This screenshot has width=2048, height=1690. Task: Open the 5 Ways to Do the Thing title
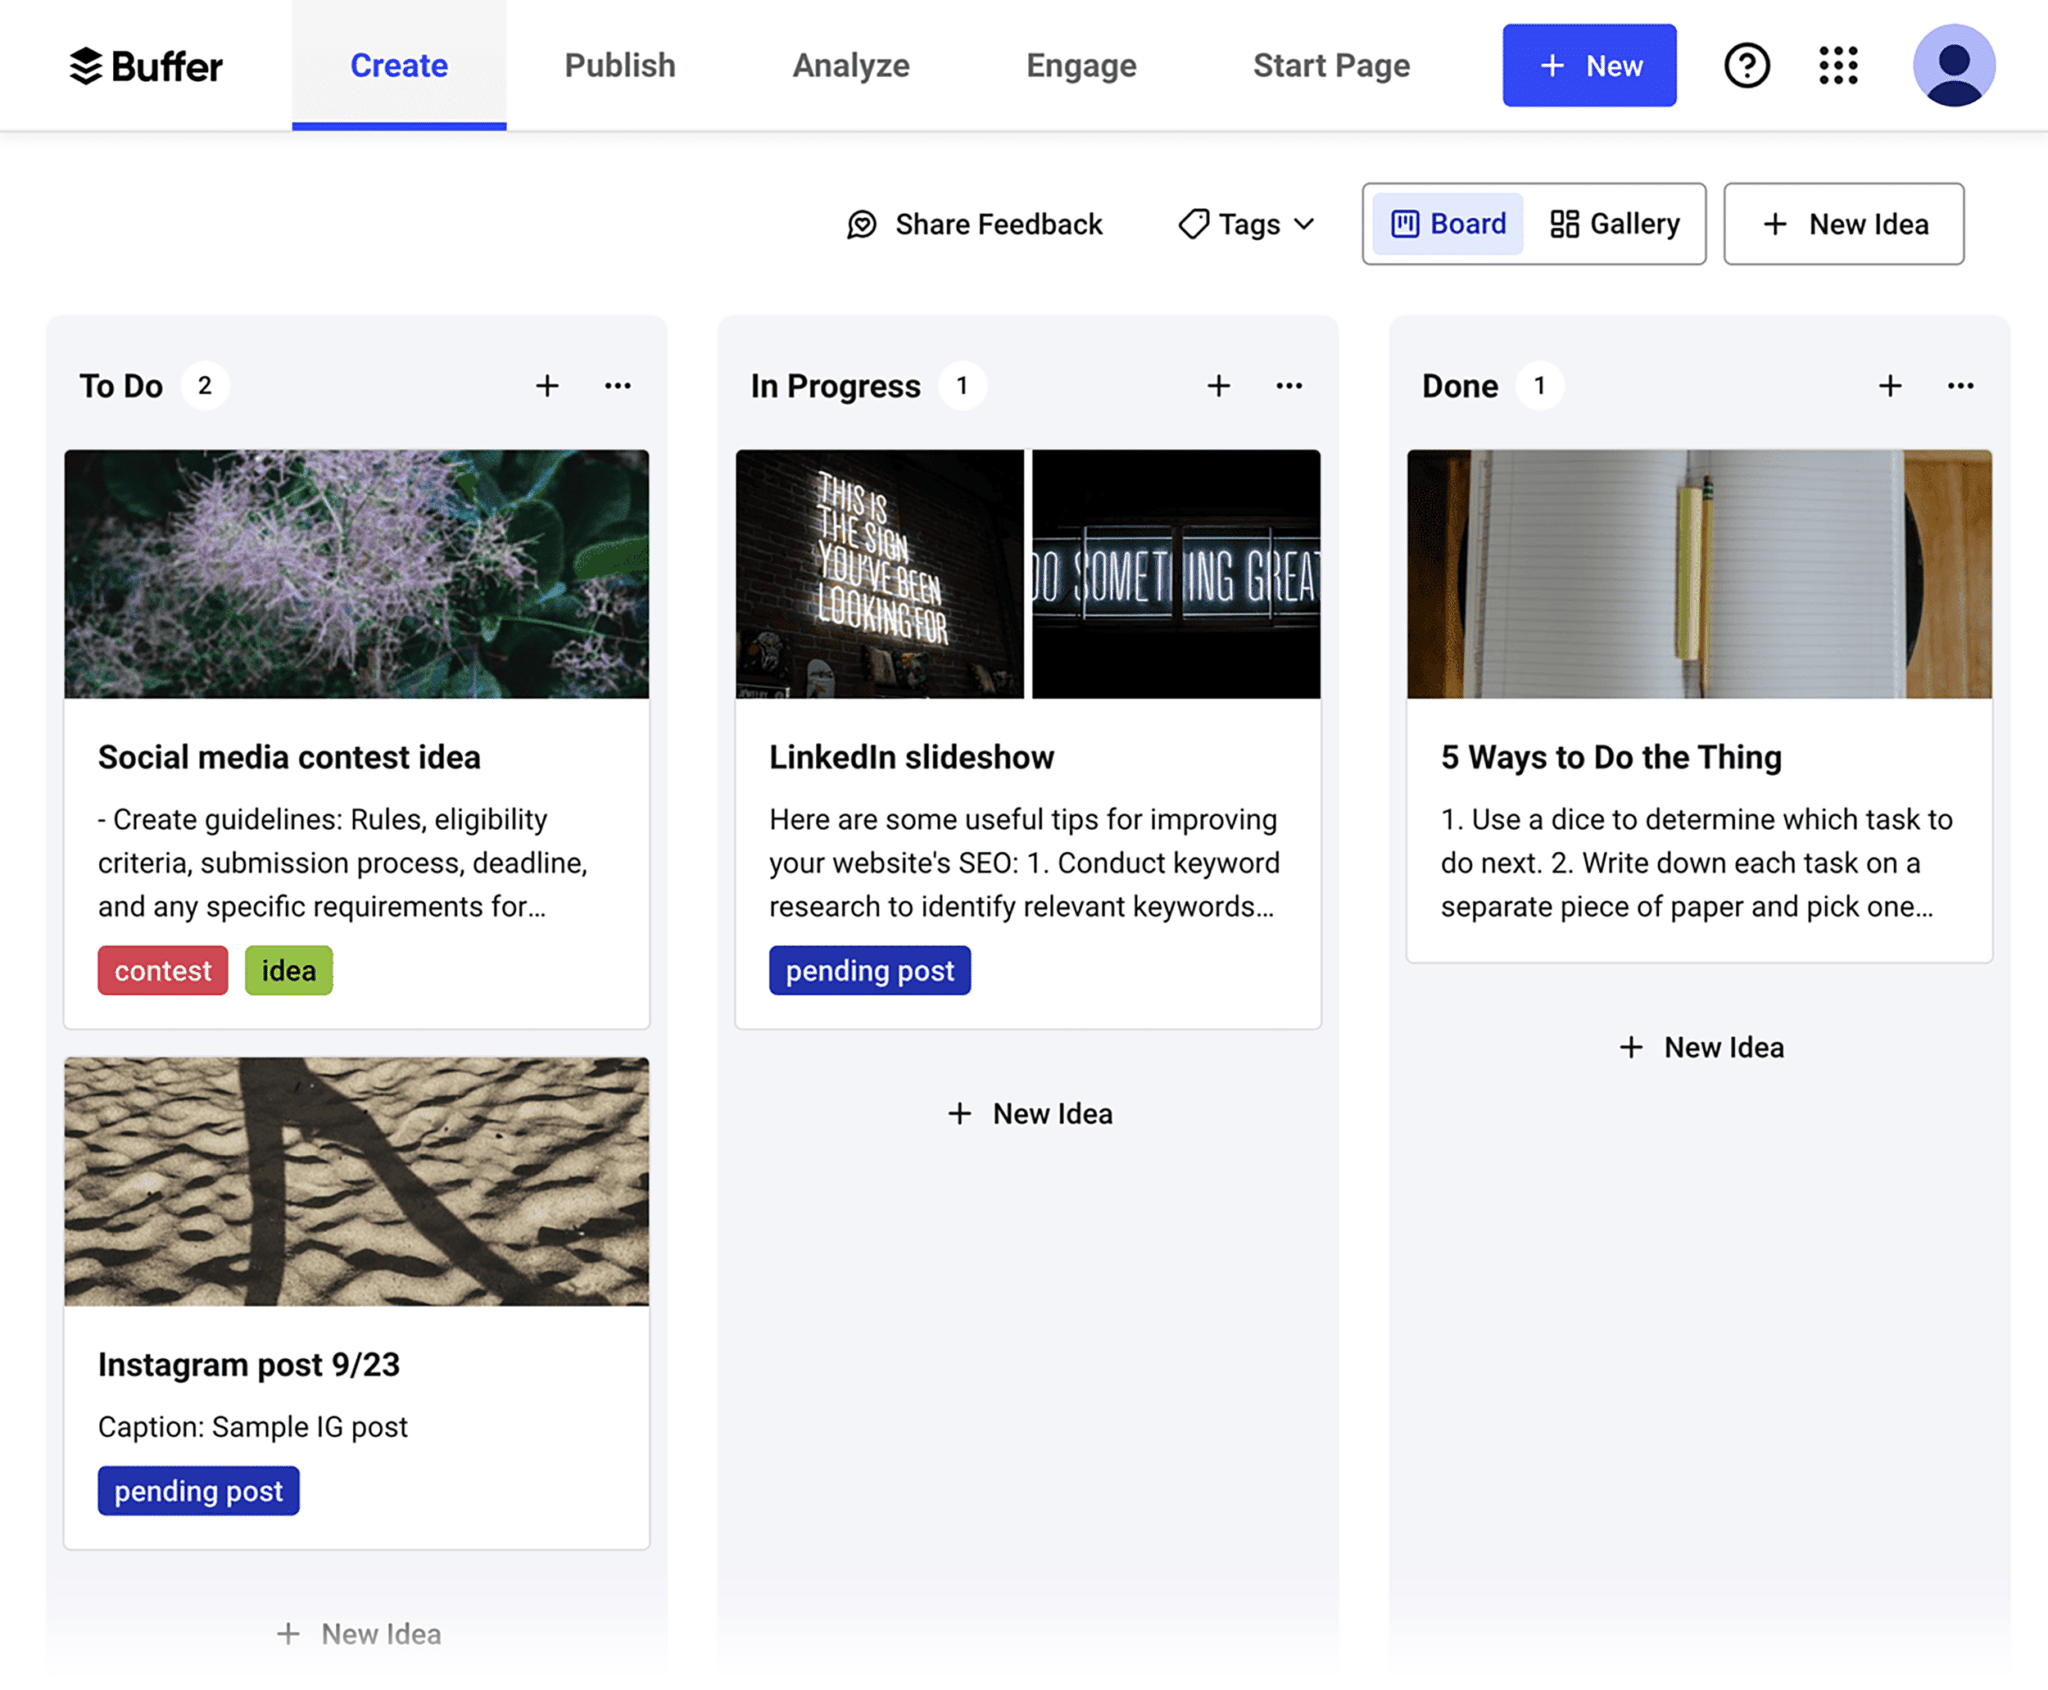1611,757
